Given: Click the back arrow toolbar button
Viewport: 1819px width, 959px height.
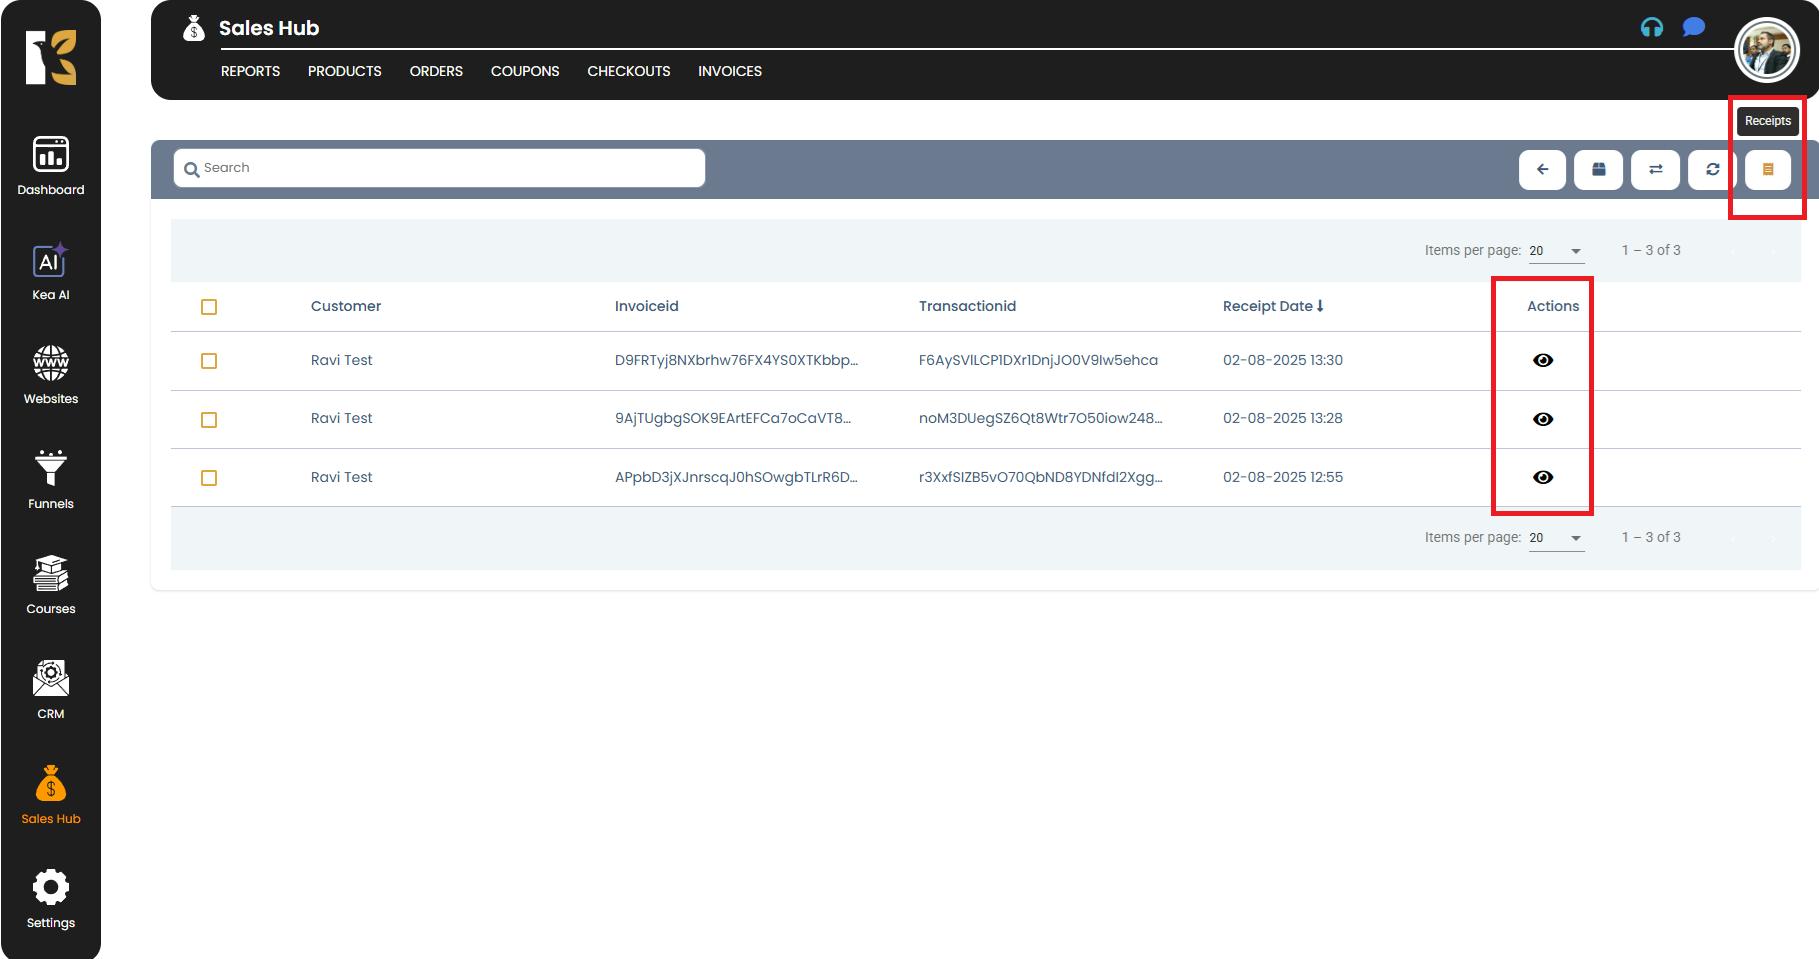Looking at the screenshot, I should [x=1542, y=169].
